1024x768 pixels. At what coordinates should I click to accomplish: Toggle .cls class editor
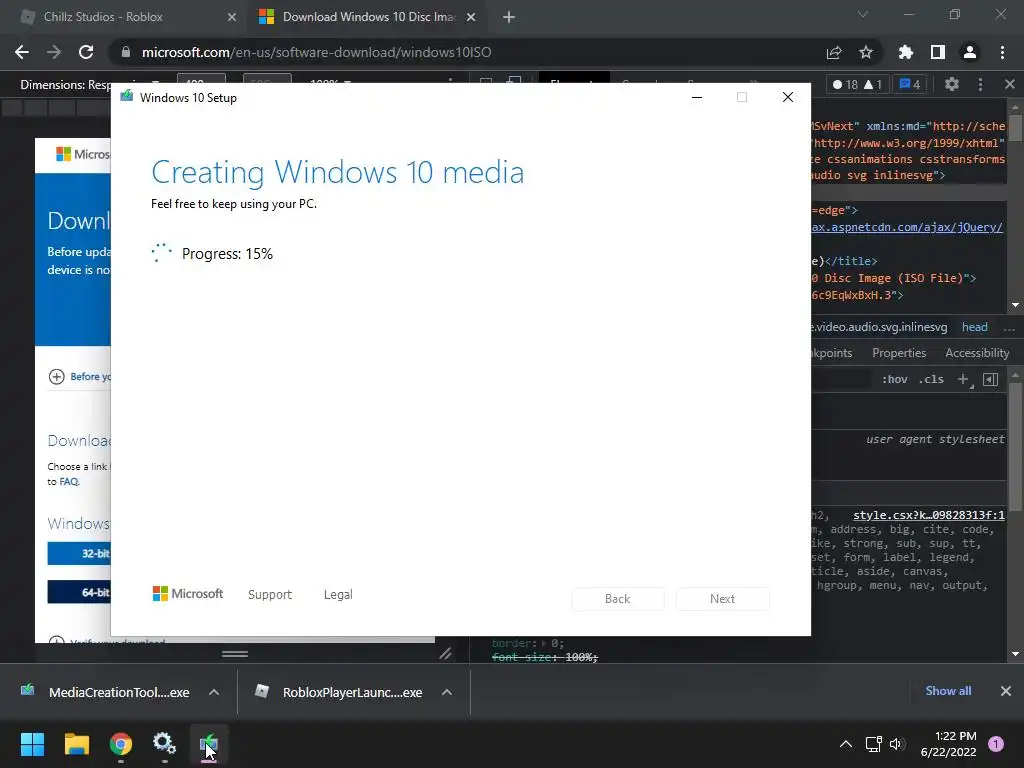931,379
